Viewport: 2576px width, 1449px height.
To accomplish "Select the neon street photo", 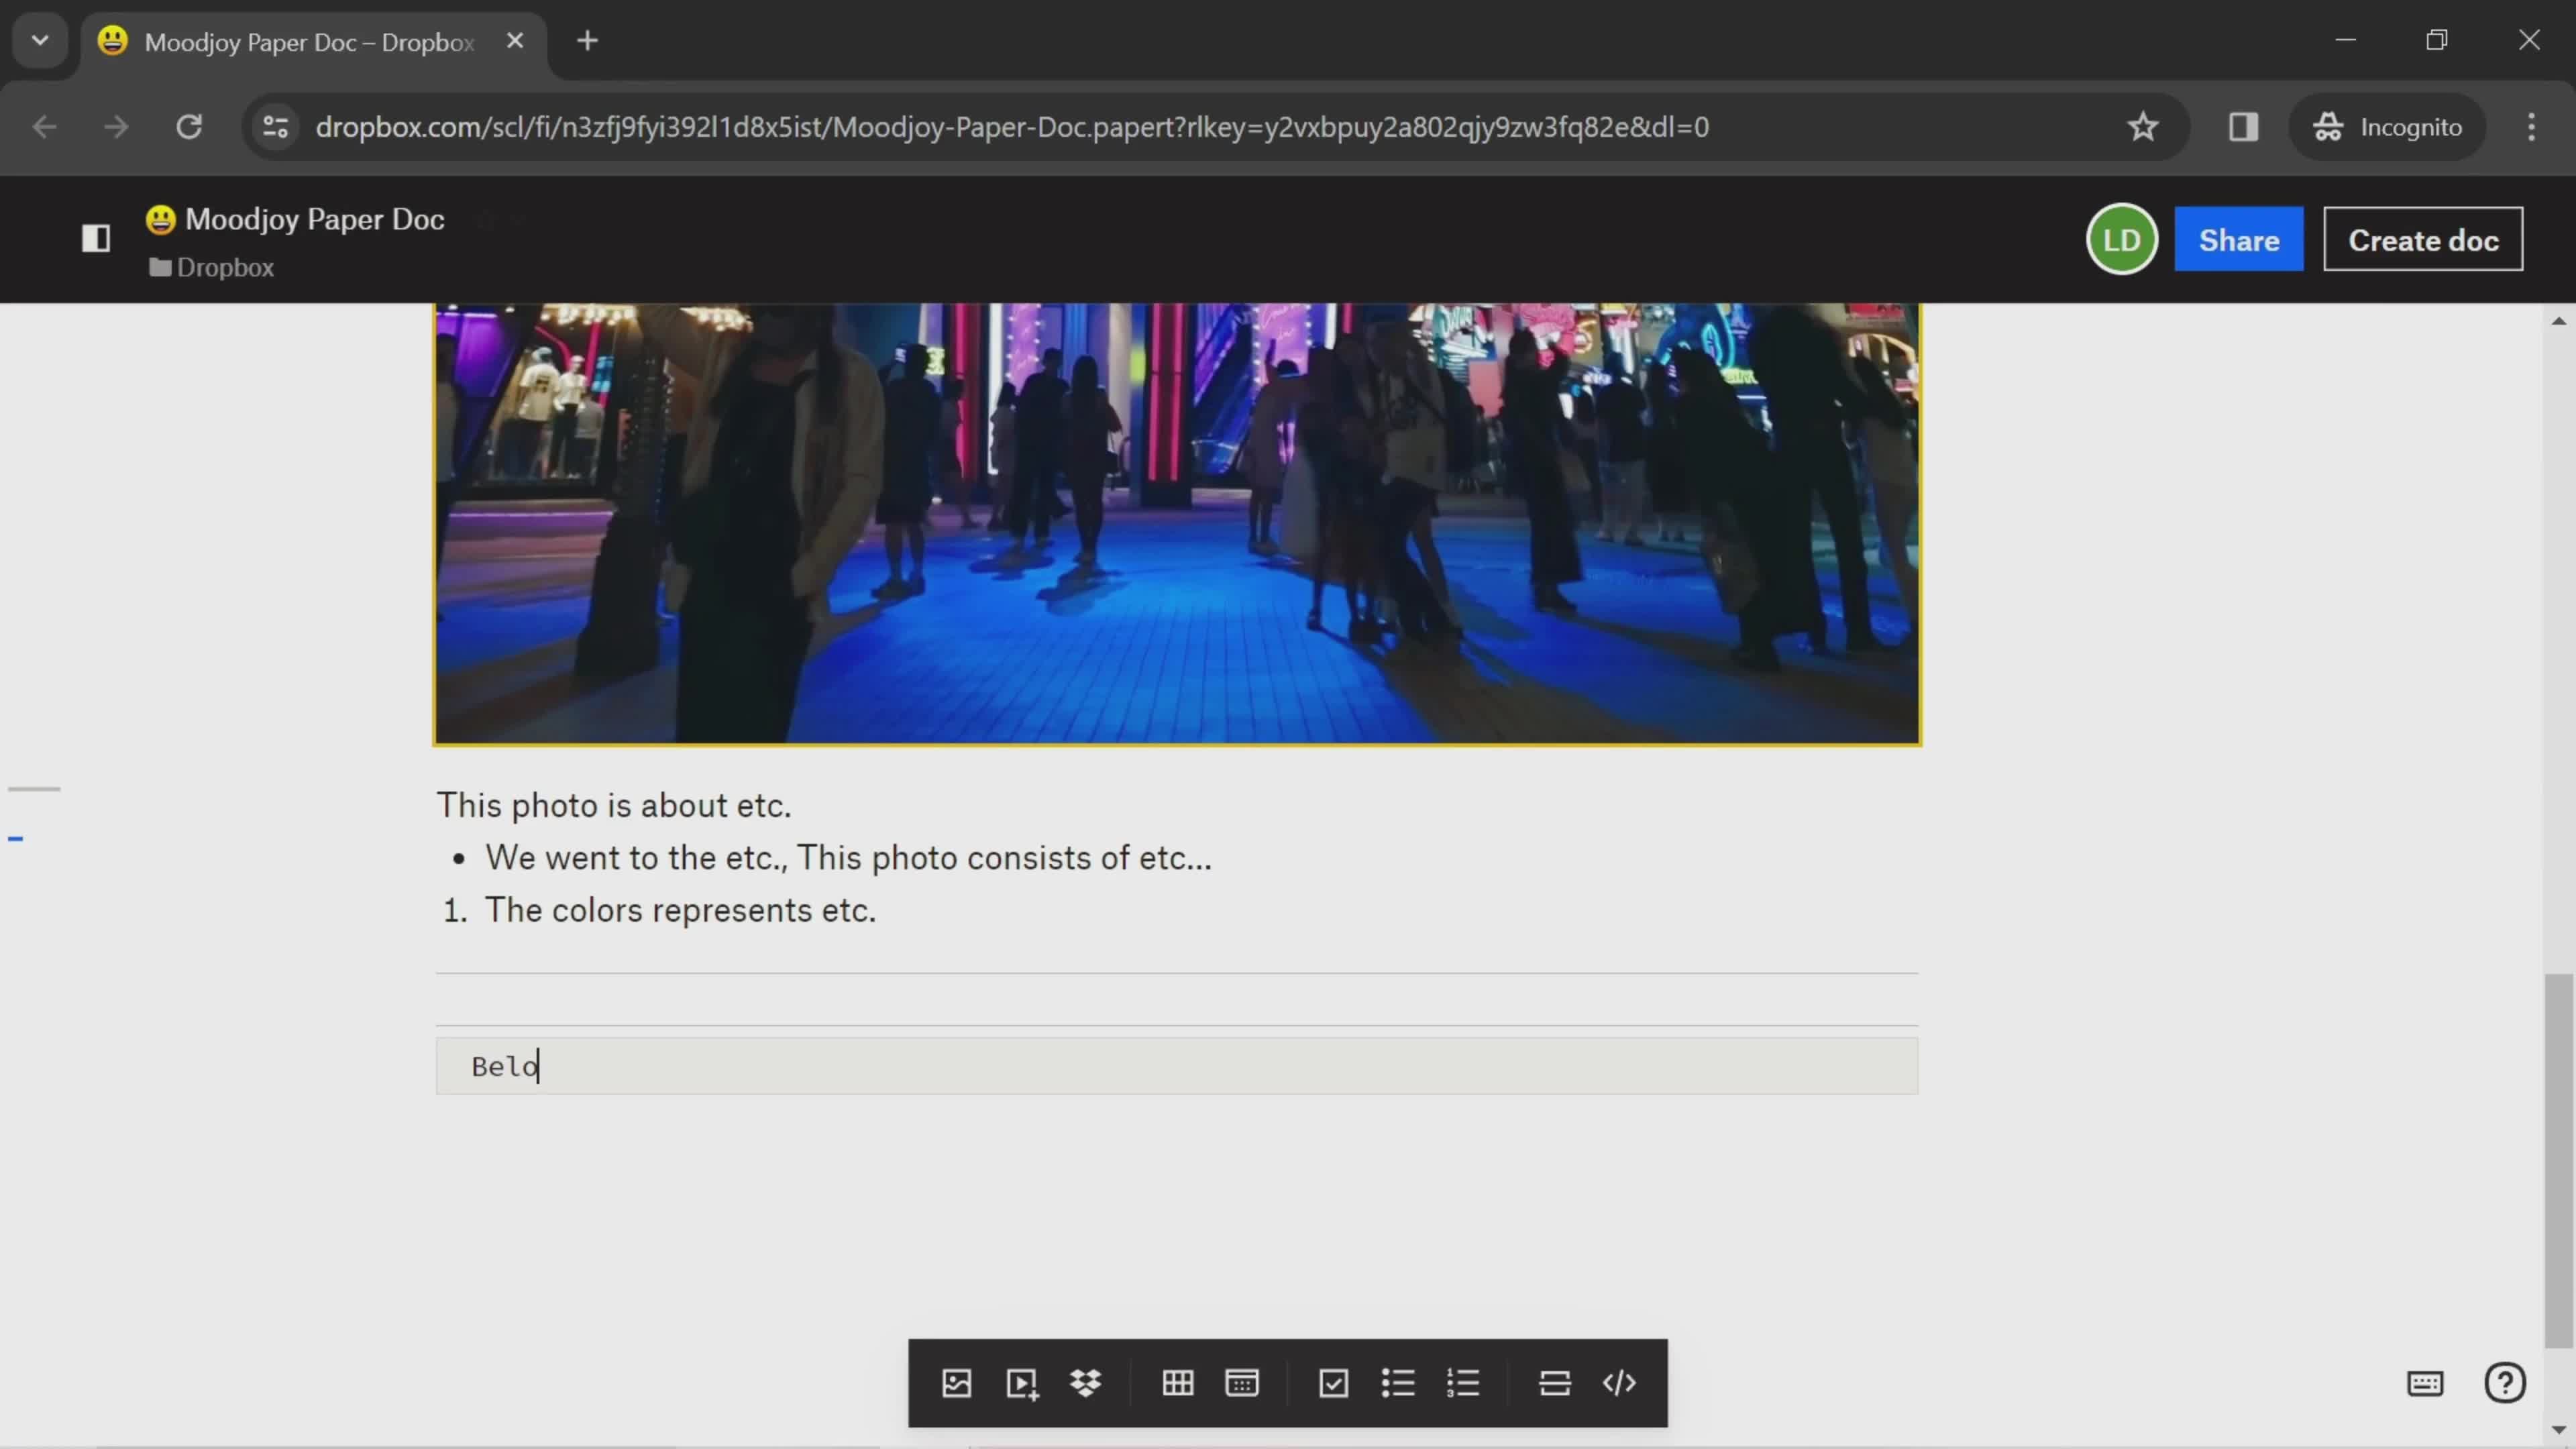I will point(1177,524).
